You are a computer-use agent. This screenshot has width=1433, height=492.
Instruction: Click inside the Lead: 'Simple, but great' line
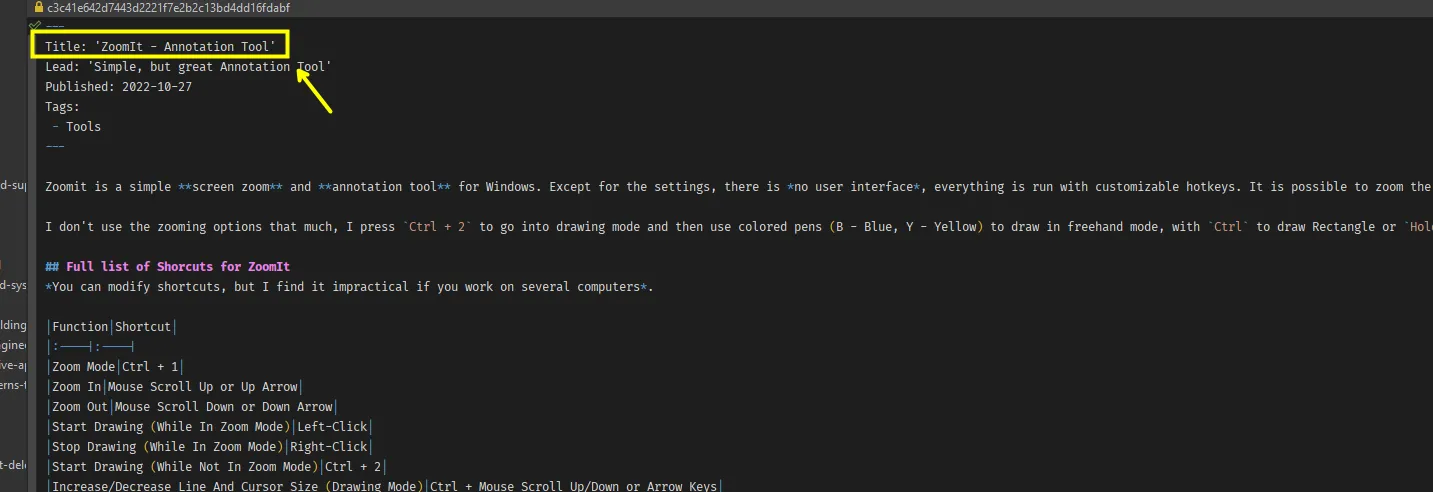(188, 67)
